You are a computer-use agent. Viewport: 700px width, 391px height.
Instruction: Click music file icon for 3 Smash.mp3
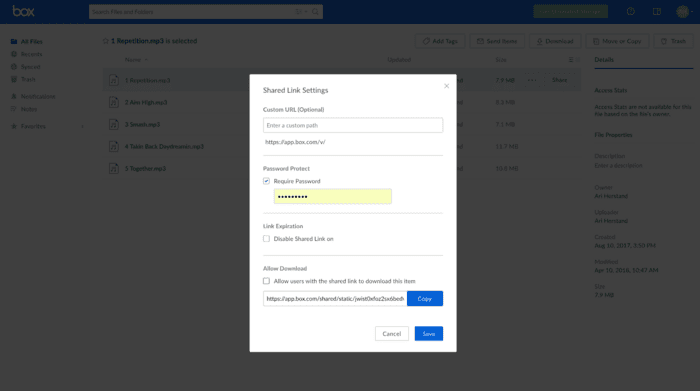point(114,124)
